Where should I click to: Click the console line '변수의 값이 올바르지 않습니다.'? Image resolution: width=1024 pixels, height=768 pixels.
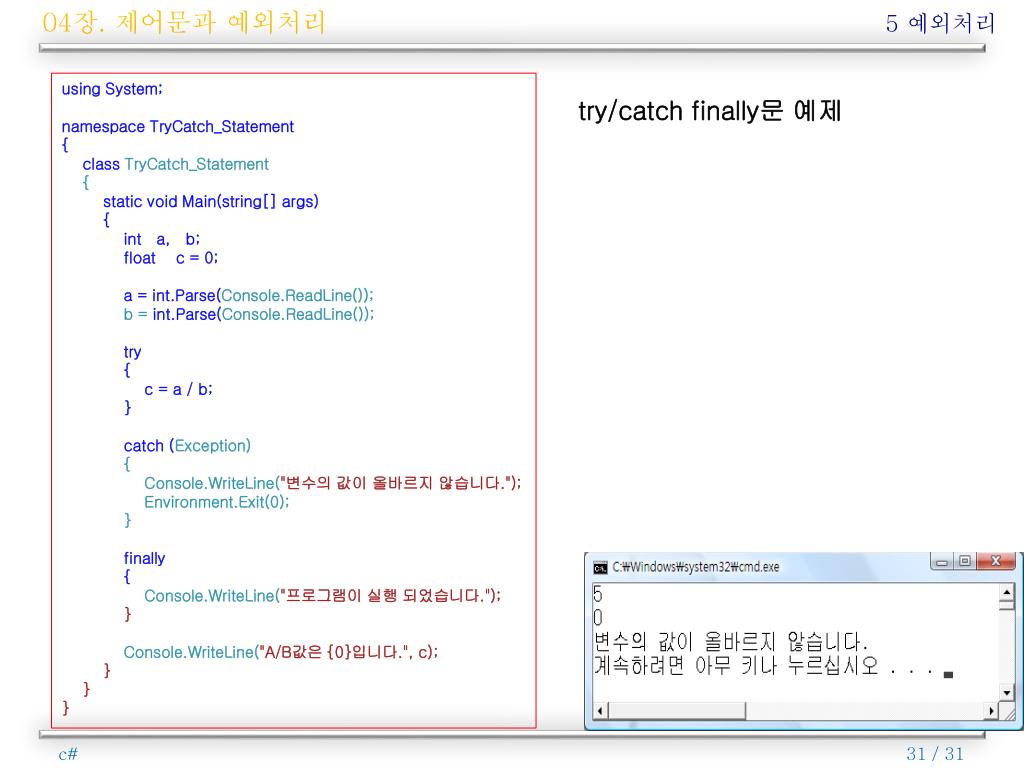[x=730, y=641]
